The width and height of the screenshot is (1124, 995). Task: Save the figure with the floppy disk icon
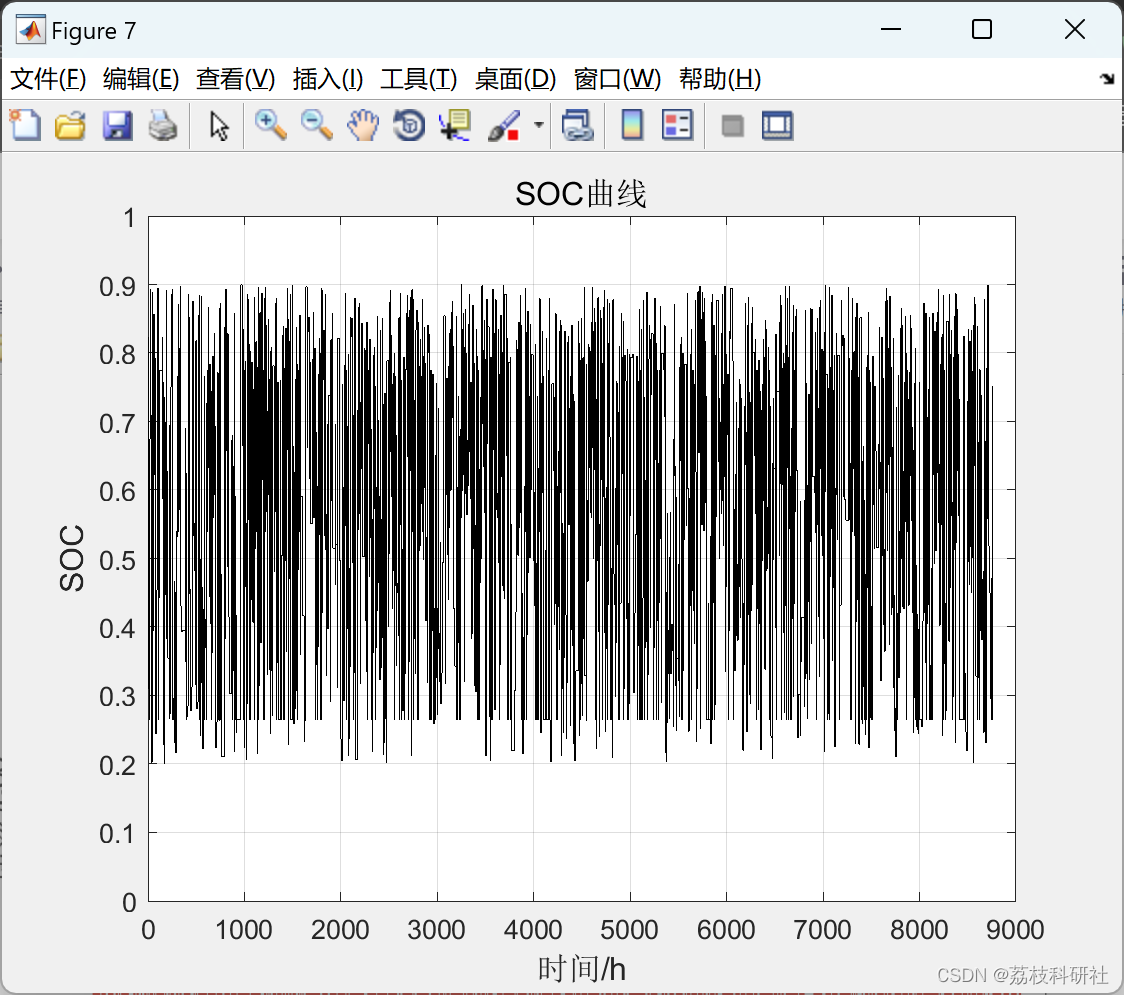[x=117, y=125]
